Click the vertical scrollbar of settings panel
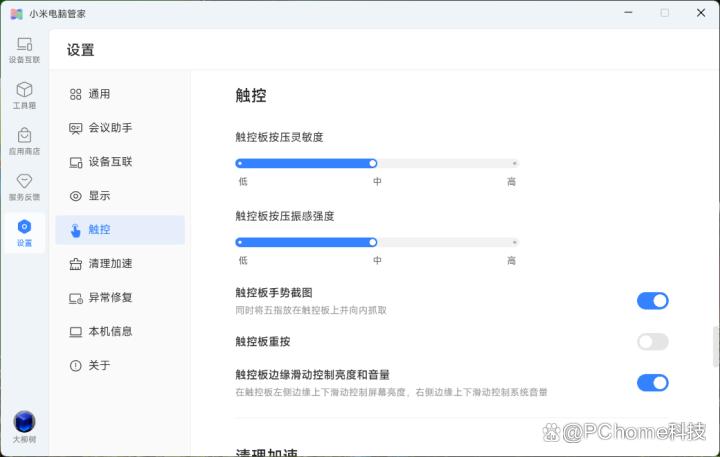Viewport: 720px width, 457px height. (715, 345)
